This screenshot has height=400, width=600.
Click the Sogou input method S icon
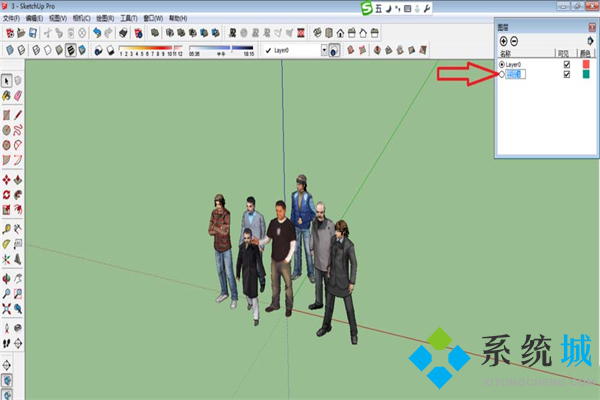pos(367,8)
